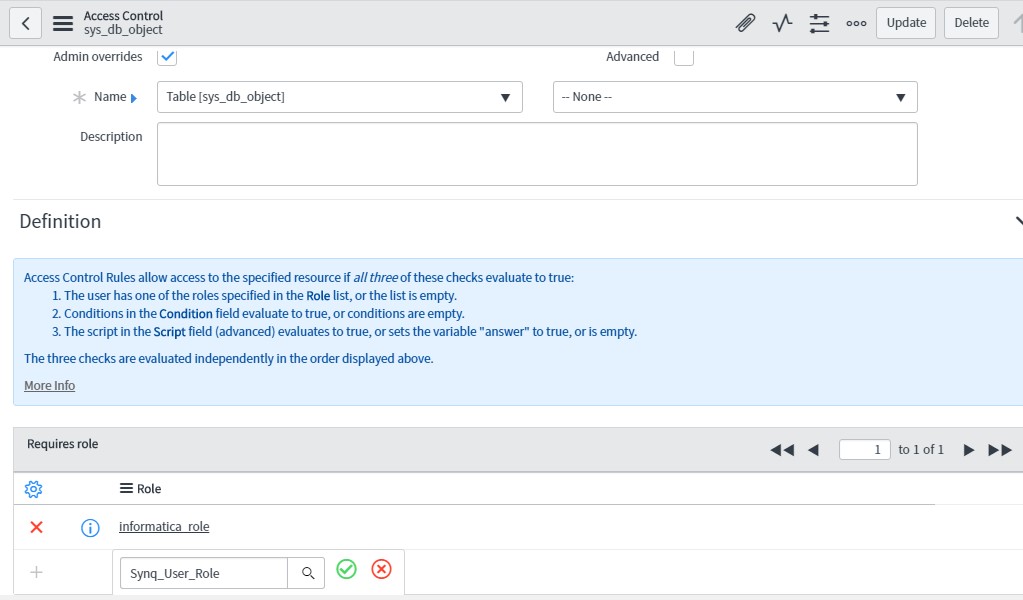Open attachments with the paperclip icon
Viewport: 1023px width, 600px height.
(744, 22)
